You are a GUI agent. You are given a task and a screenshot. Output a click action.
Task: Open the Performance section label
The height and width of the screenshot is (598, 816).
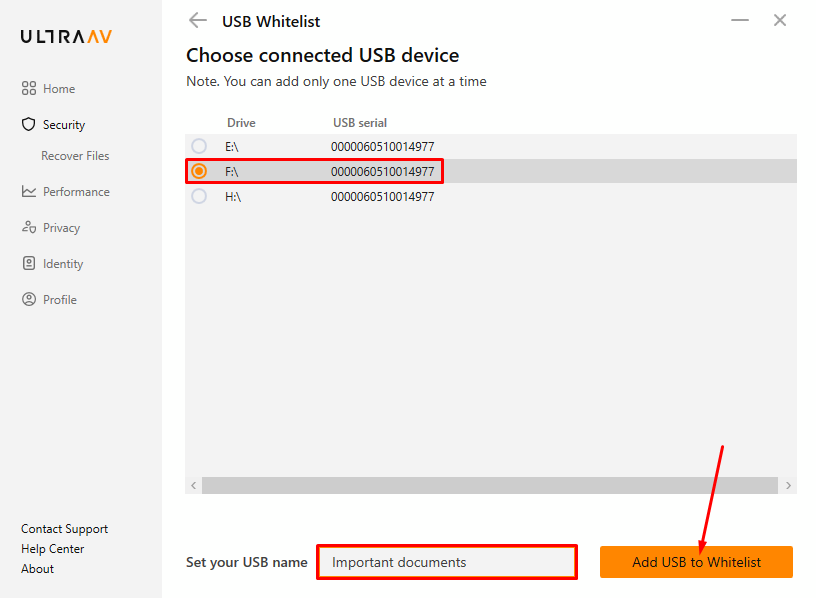76,192
